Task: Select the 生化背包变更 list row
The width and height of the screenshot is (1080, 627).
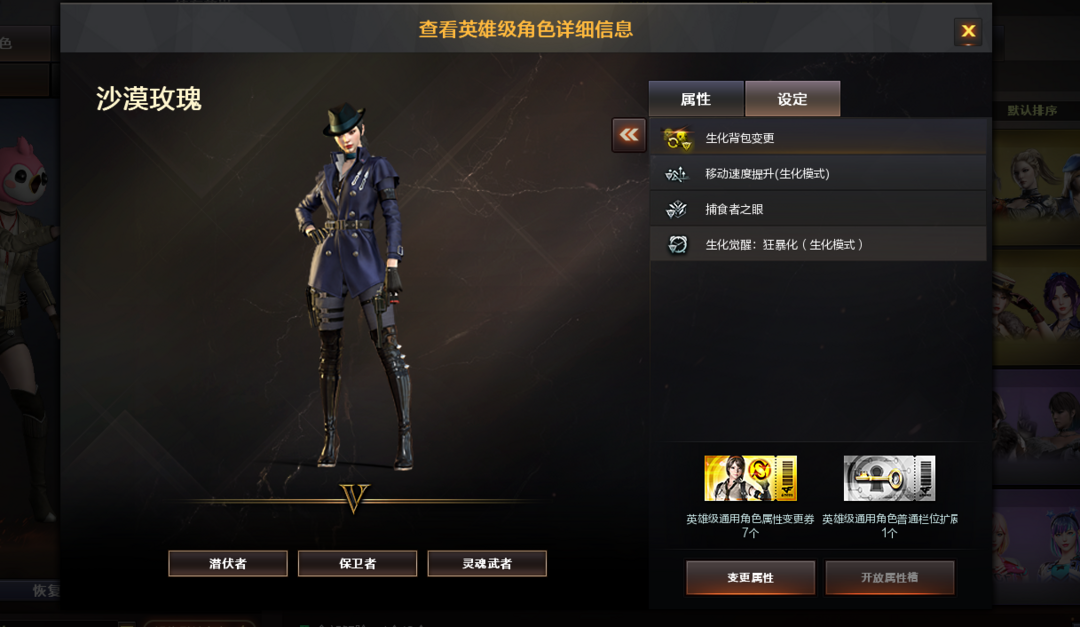Action: click(818, 138)
